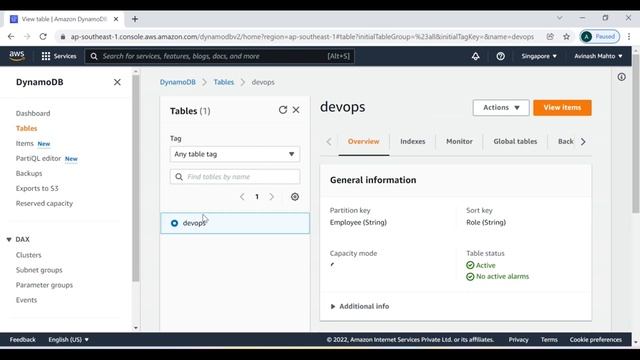The height and width of the screenshot is (360, 640).
Task: Open DAX Clusters link
Action: pyautogui.click(x=29, y=255)
